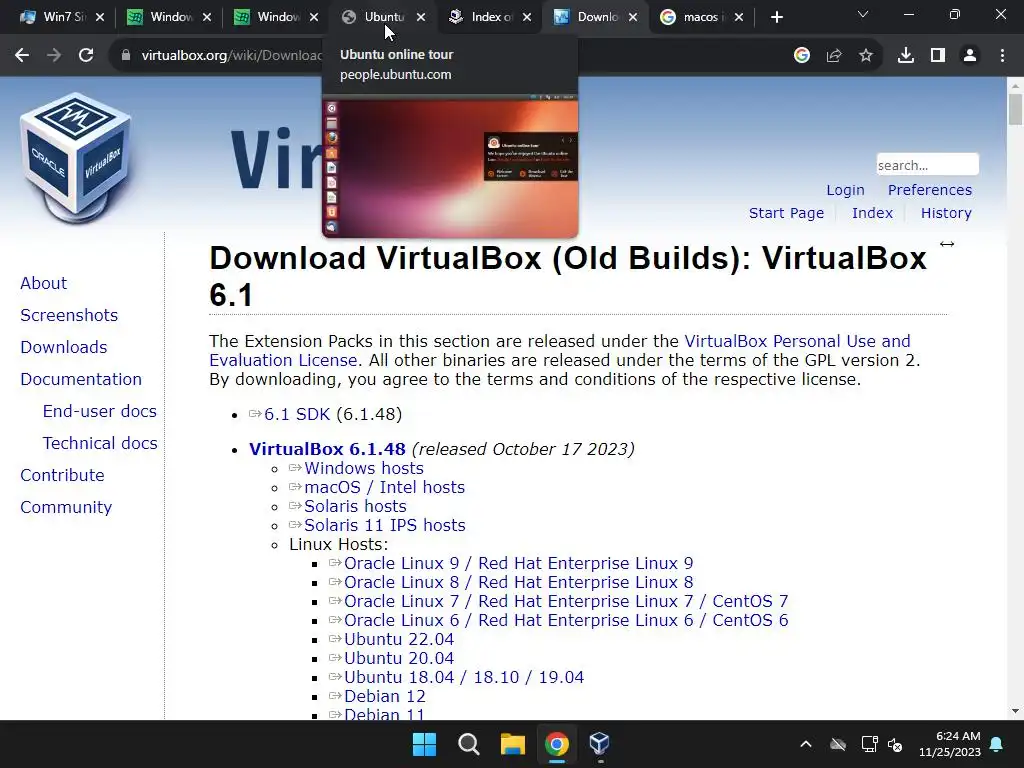Click the address bar URL

(231, 56)
